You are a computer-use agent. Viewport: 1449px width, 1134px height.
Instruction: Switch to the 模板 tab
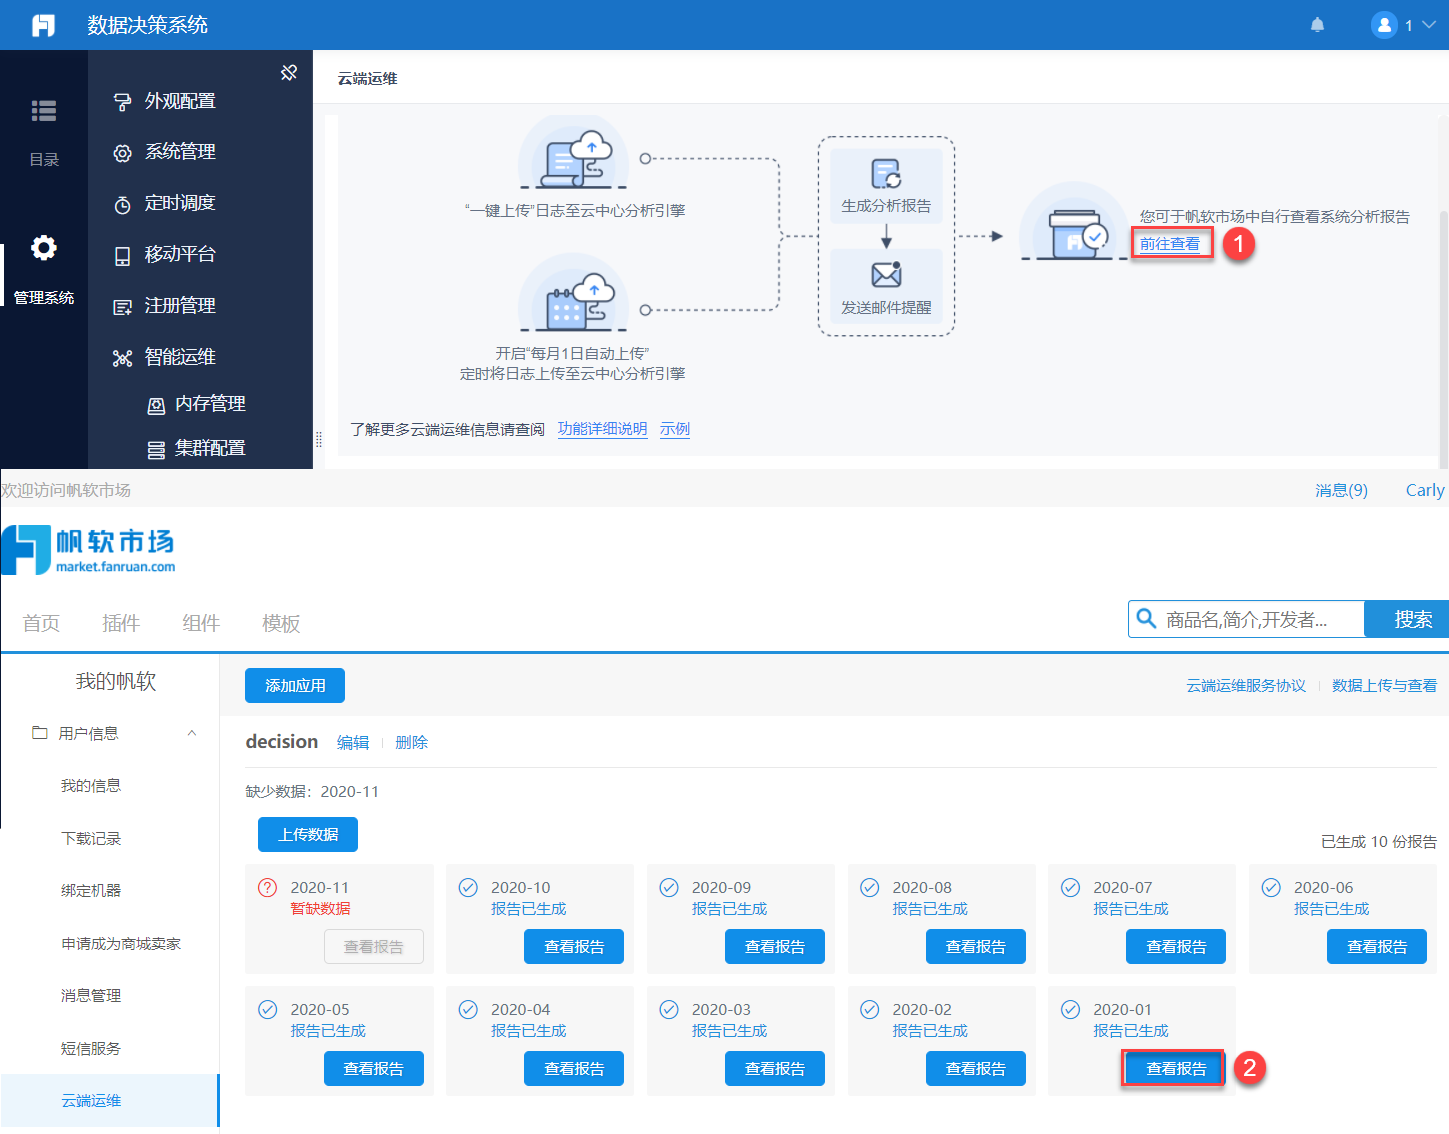coord(281,623)
